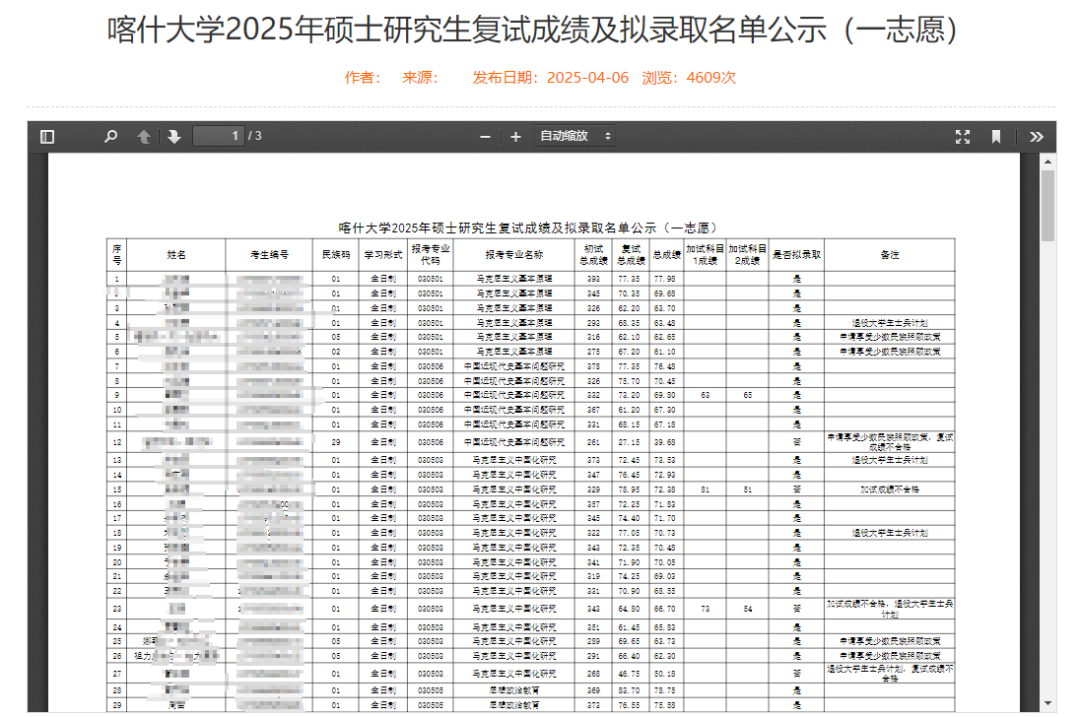Click the PDF document title line

coord(528,227)
